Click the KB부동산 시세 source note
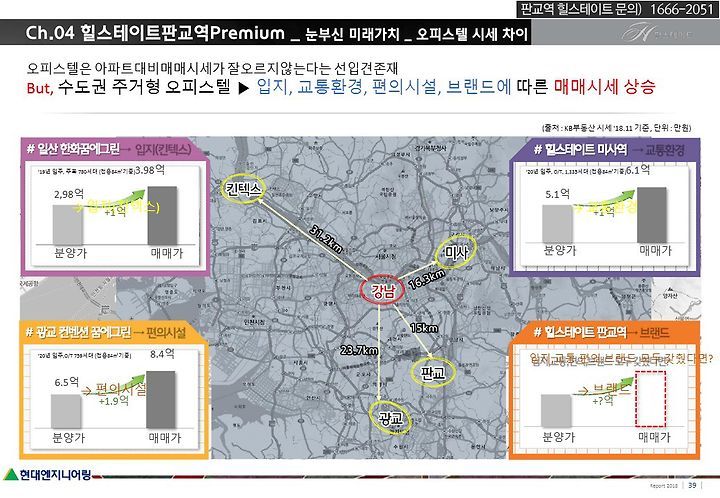 pyautogui.click(x=617, y=128)
